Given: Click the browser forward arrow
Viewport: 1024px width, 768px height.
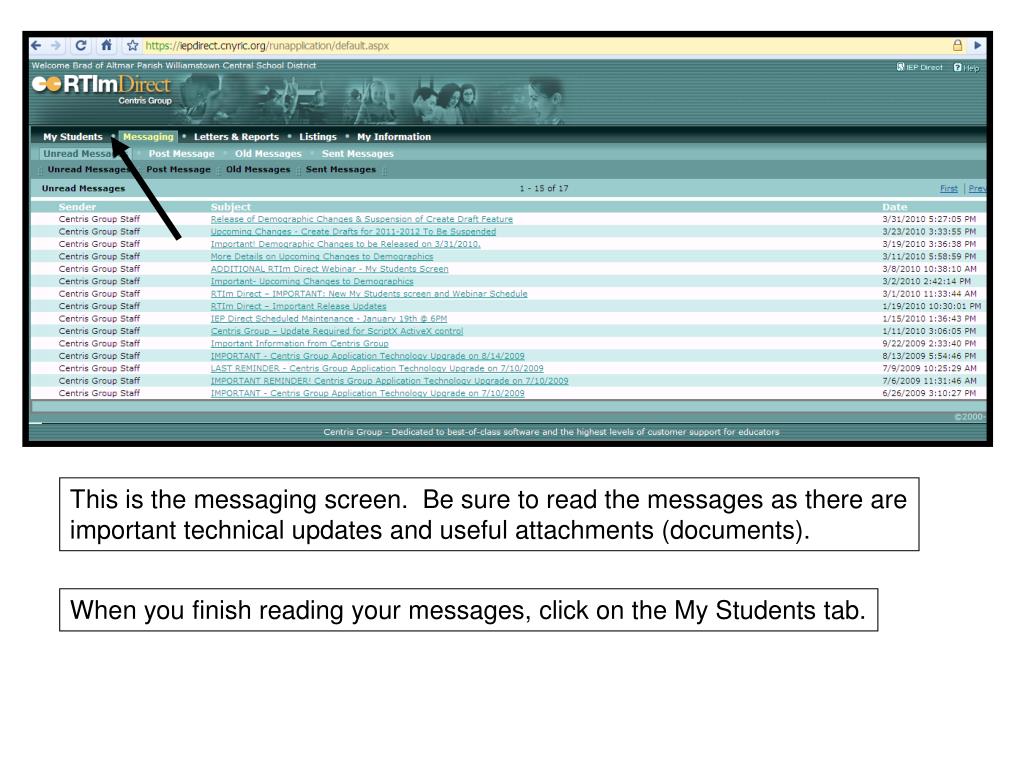Looking at the screenshot, I should pyautogui.click(x=56, y=46).
